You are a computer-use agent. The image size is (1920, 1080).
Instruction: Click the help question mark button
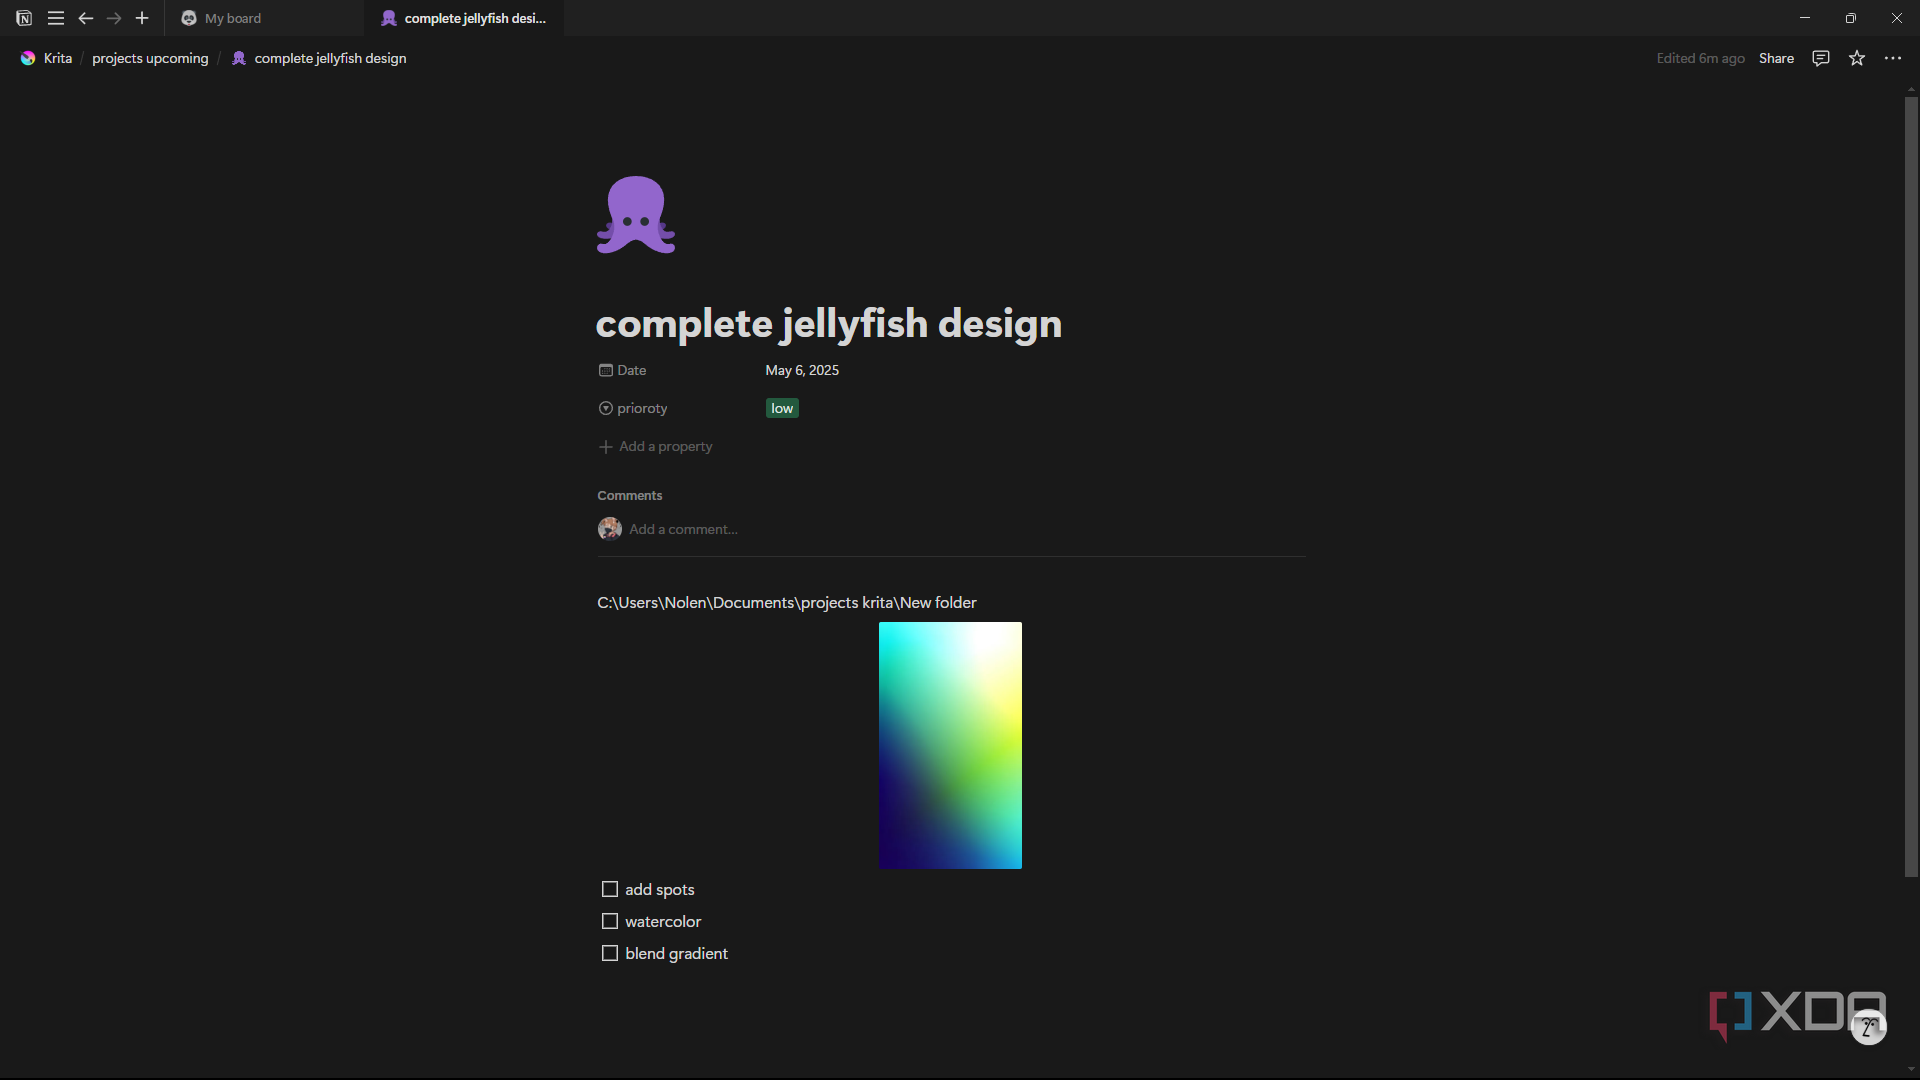[1868, 1027]
